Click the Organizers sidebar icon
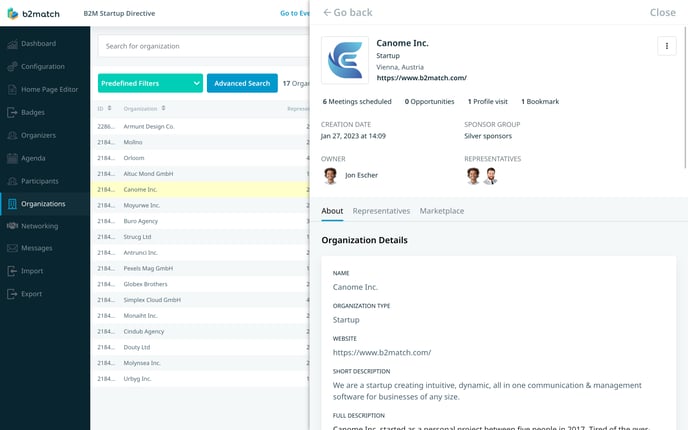This screenshot has width=688, height=430. (x=12, y=136)
